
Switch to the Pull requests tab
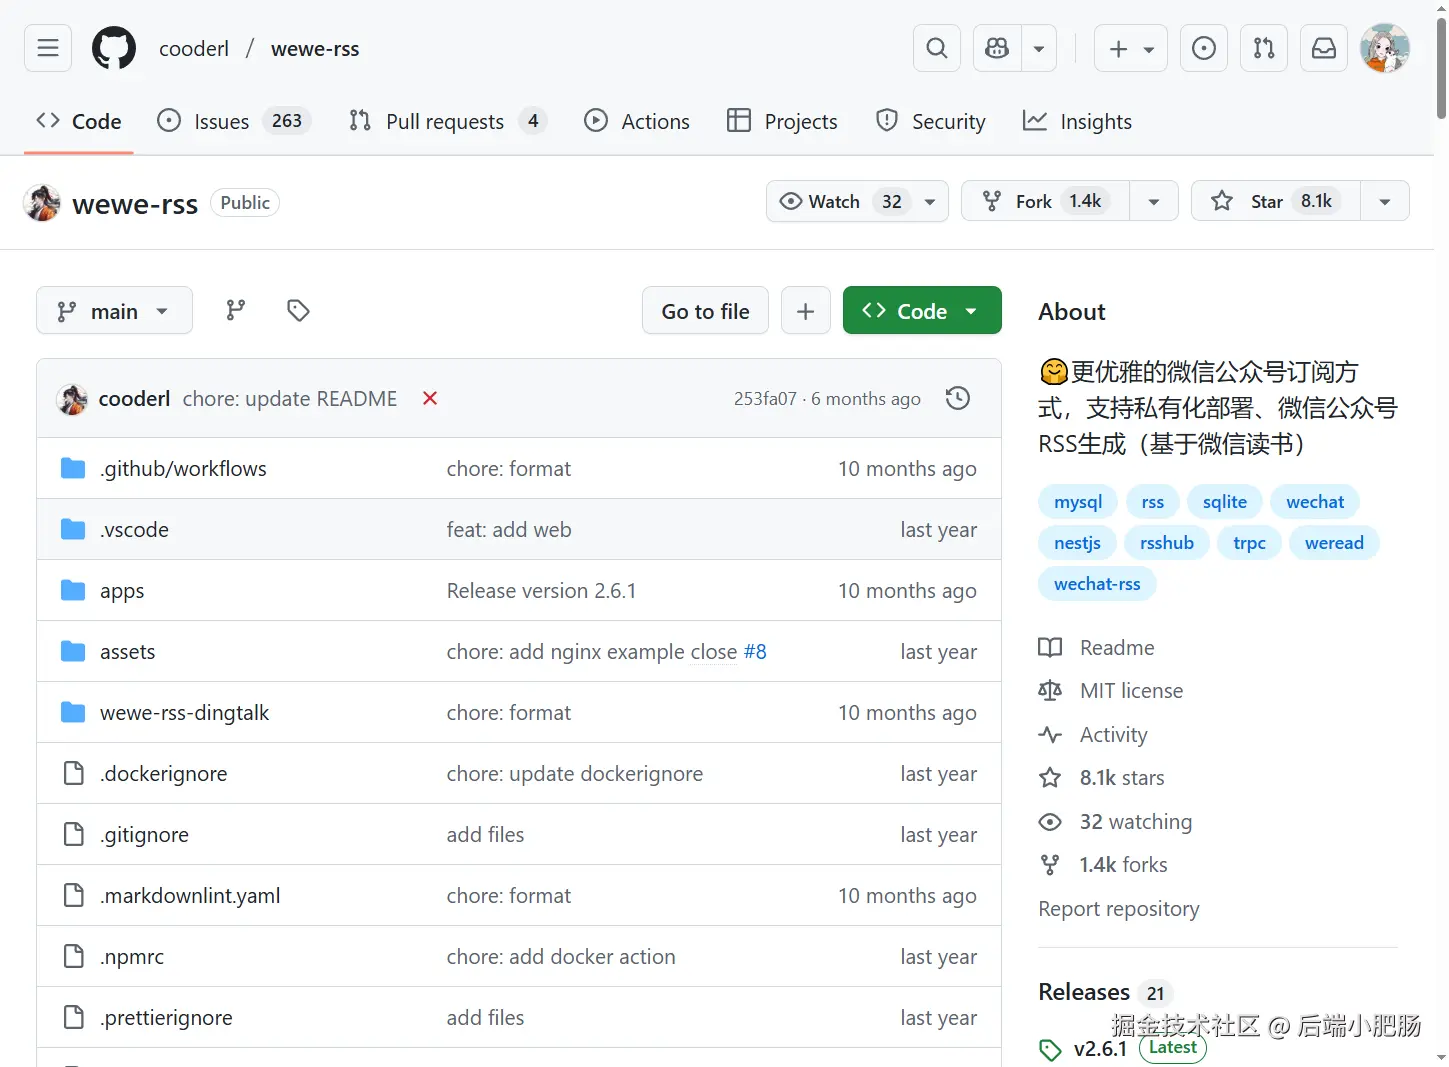tap(448, 121)
